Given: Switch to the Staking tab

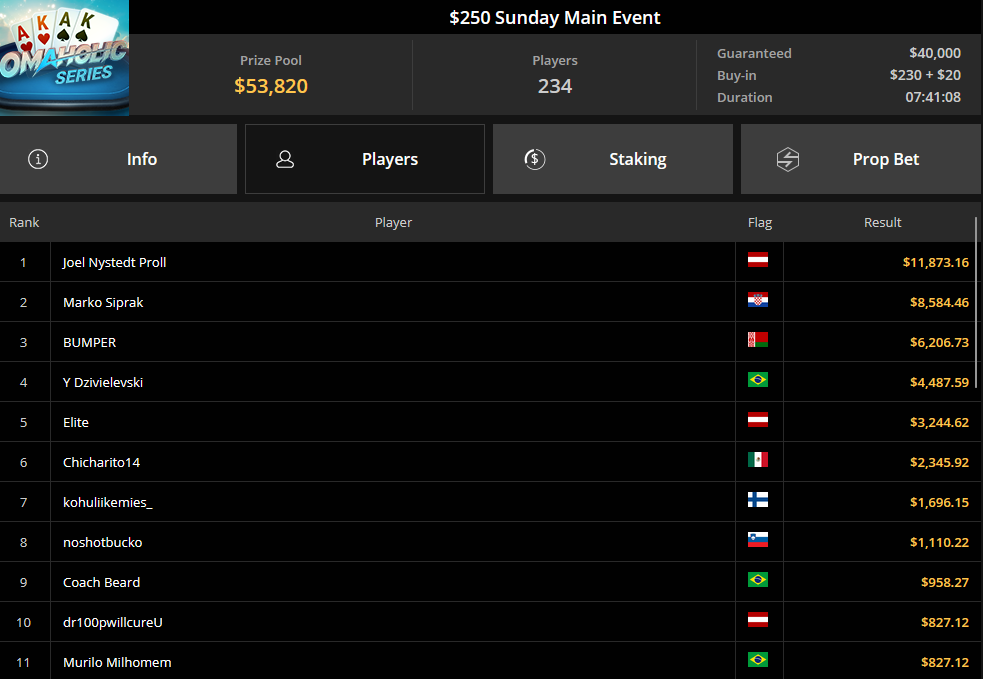Looking at the screenshot, I should [612, 159].
